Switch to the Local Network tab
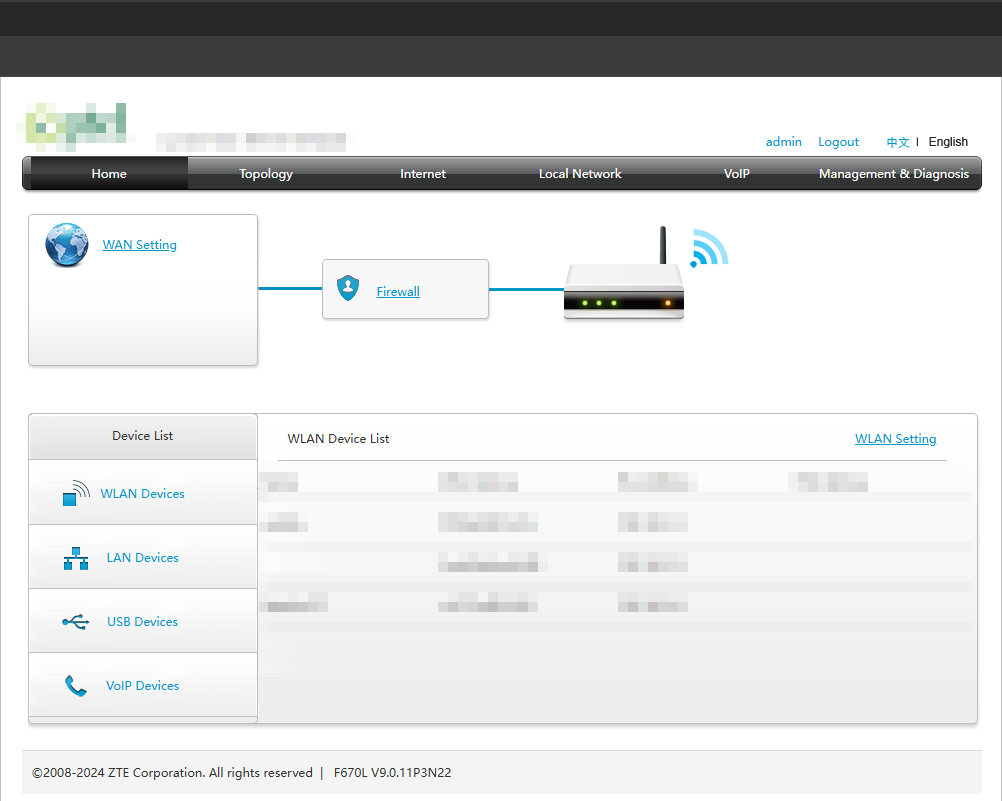Image resolution: width=1002 pixels, height=801 pixels. pos(580,173)
